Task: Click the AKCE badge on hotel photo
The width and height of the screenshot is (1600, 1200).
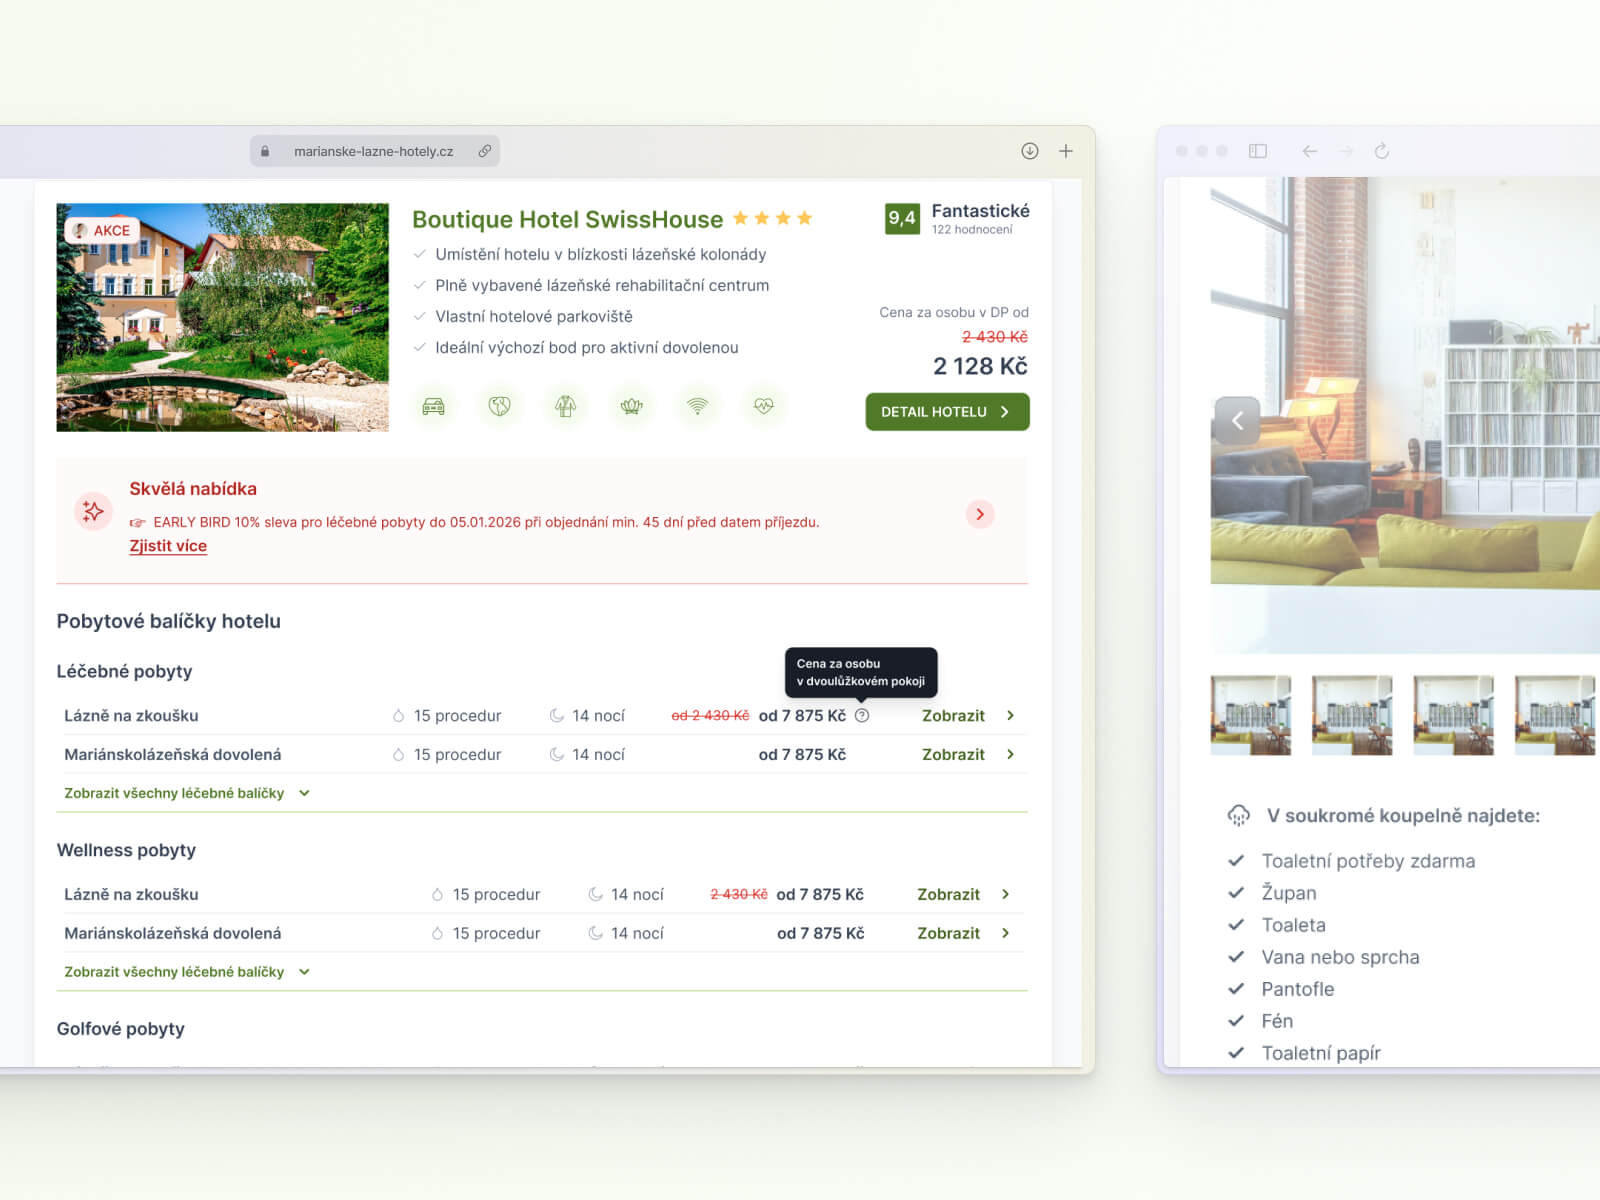Action: [102, 230]
